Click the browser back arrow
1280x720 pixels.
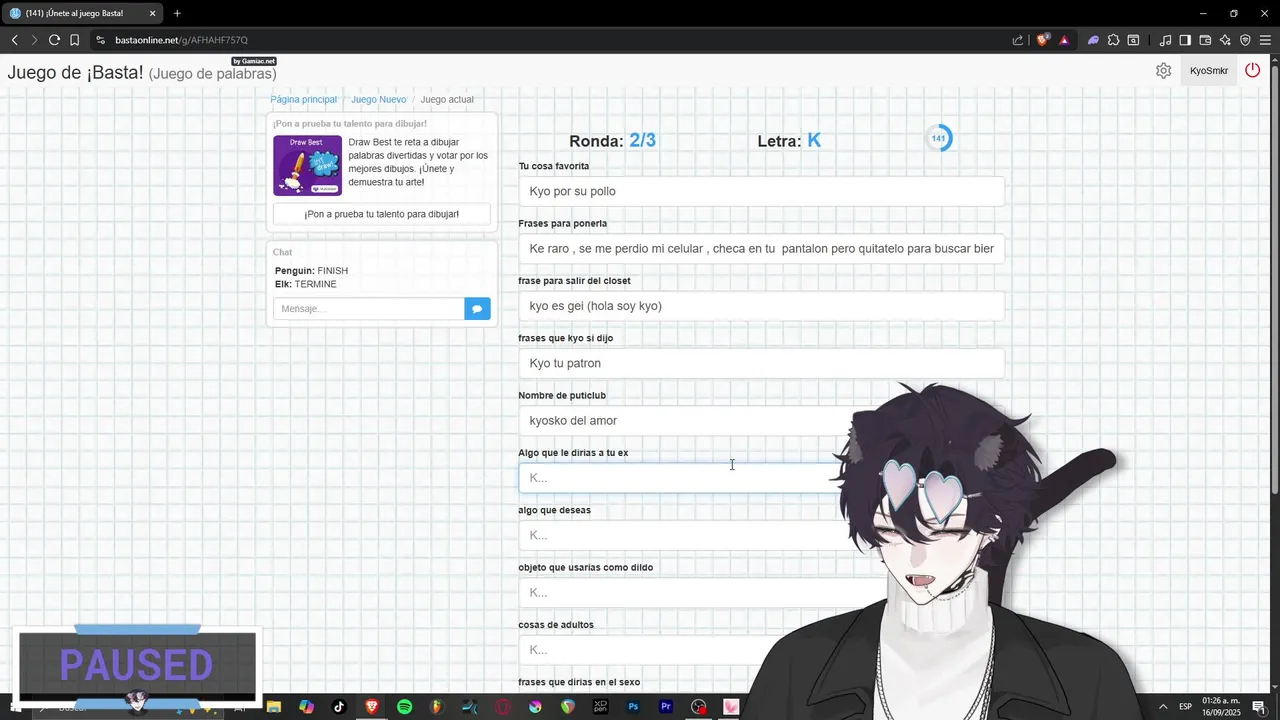[14, 40]
